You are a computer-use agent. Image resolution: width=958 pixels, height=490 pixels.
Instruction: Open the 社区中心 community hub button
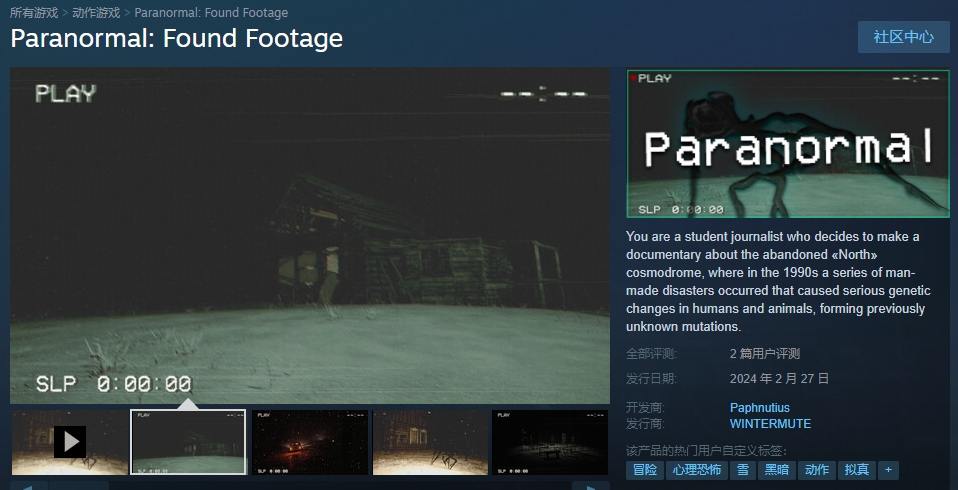[x=904, y=37]
